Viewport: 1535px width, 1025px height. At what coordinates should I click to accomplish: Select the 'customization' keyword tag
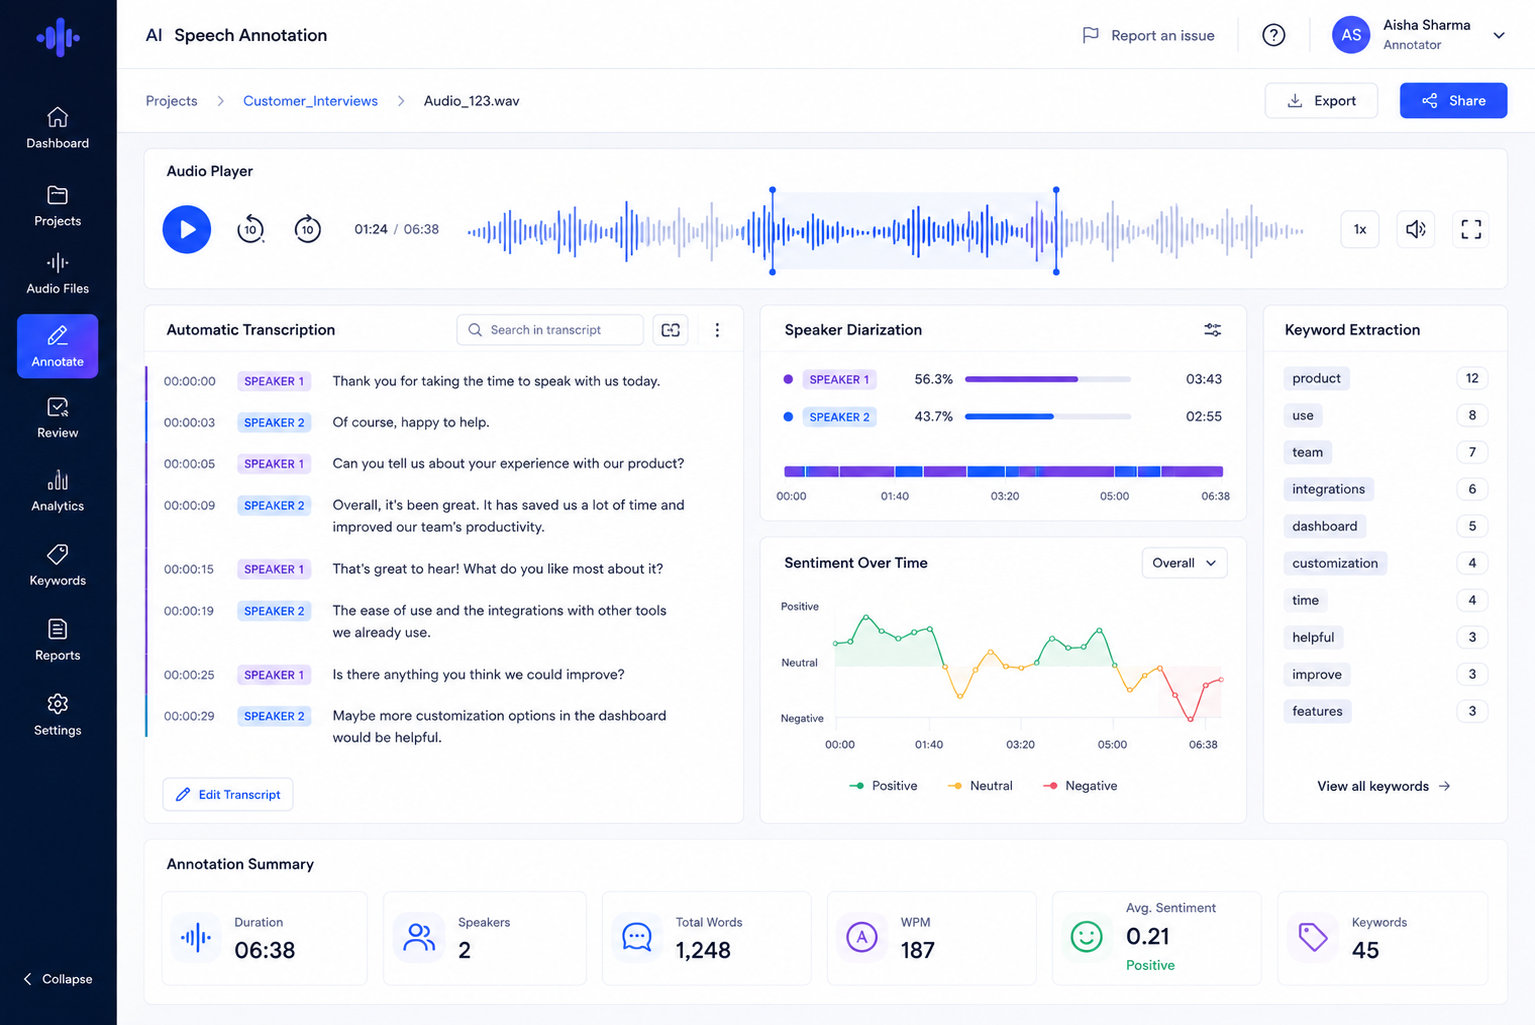[1335, 563]
